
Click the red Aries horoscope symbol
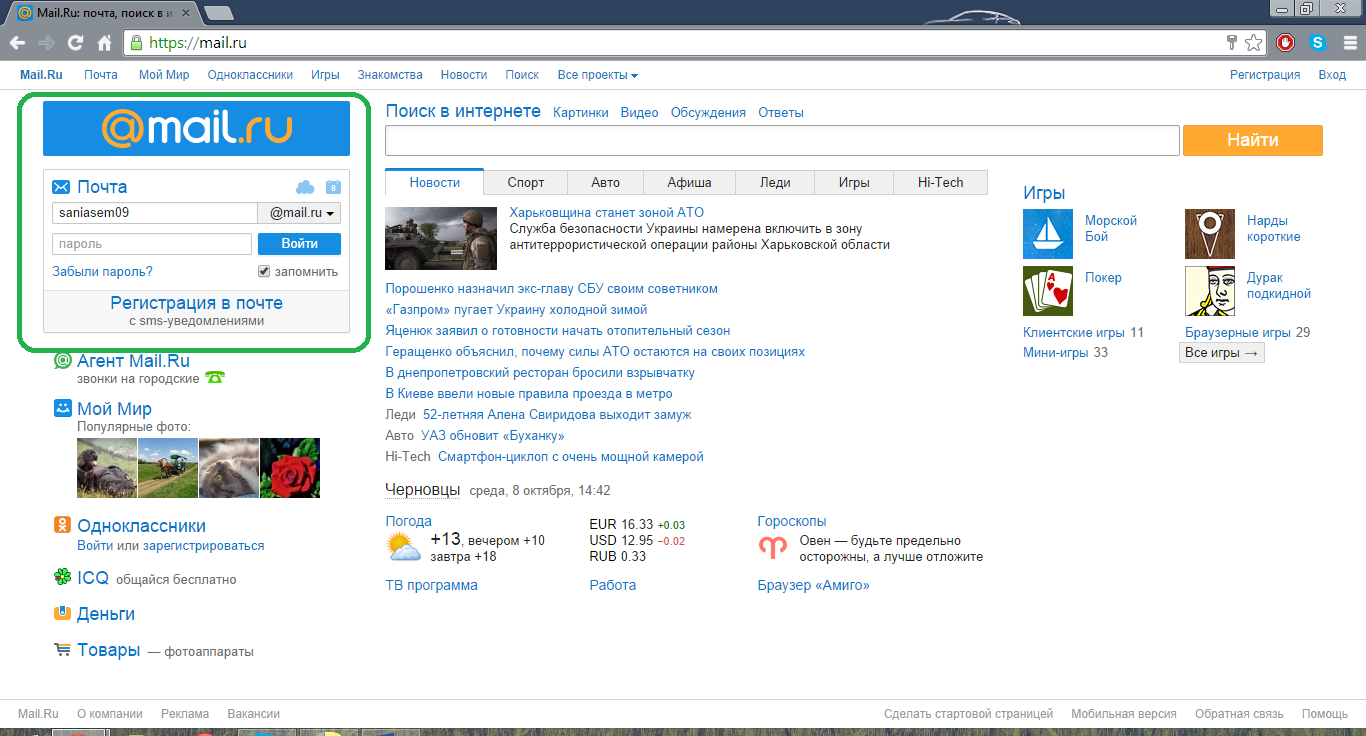click(x=773, y=548)
